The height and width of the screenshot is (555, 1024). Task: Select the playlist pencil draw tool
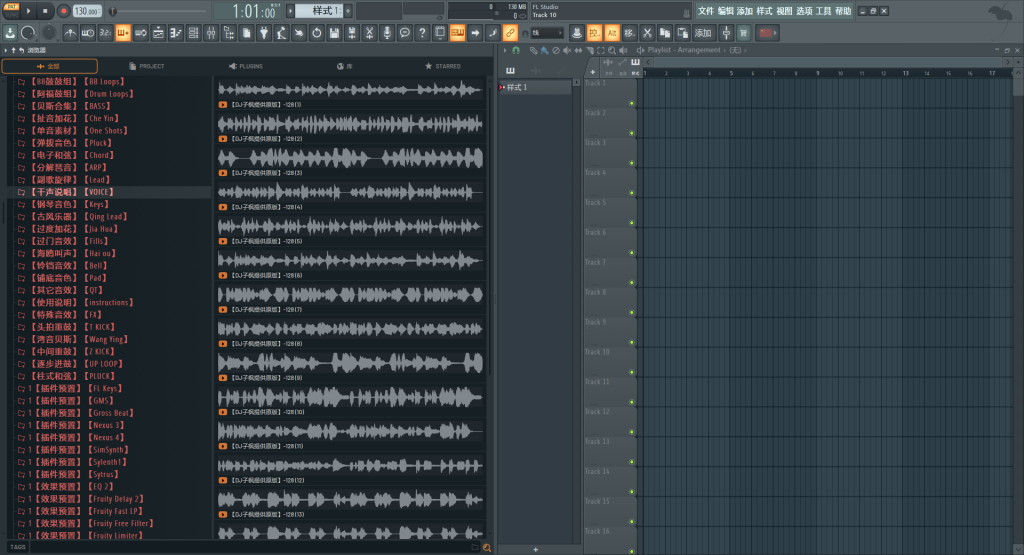pos(533,50)
